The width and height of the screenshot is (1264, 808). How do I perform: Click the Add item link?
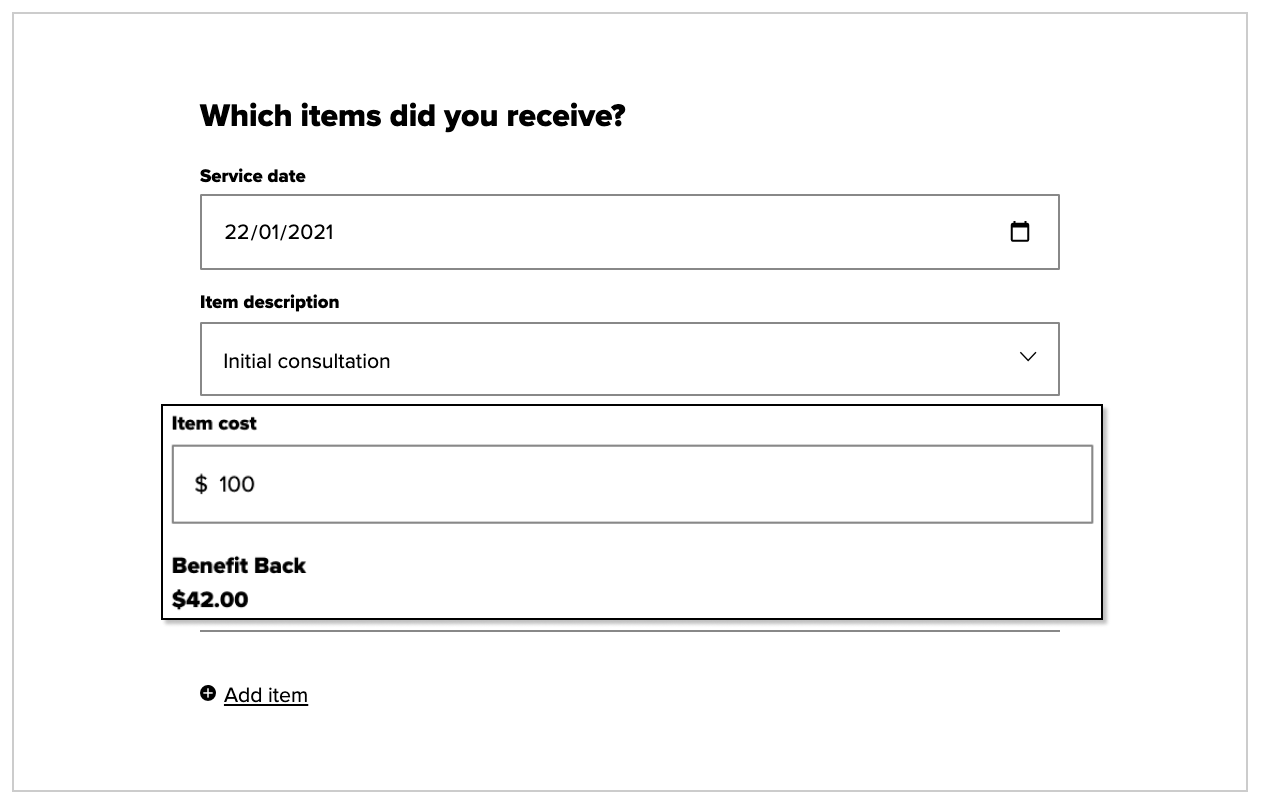point(266,695)
